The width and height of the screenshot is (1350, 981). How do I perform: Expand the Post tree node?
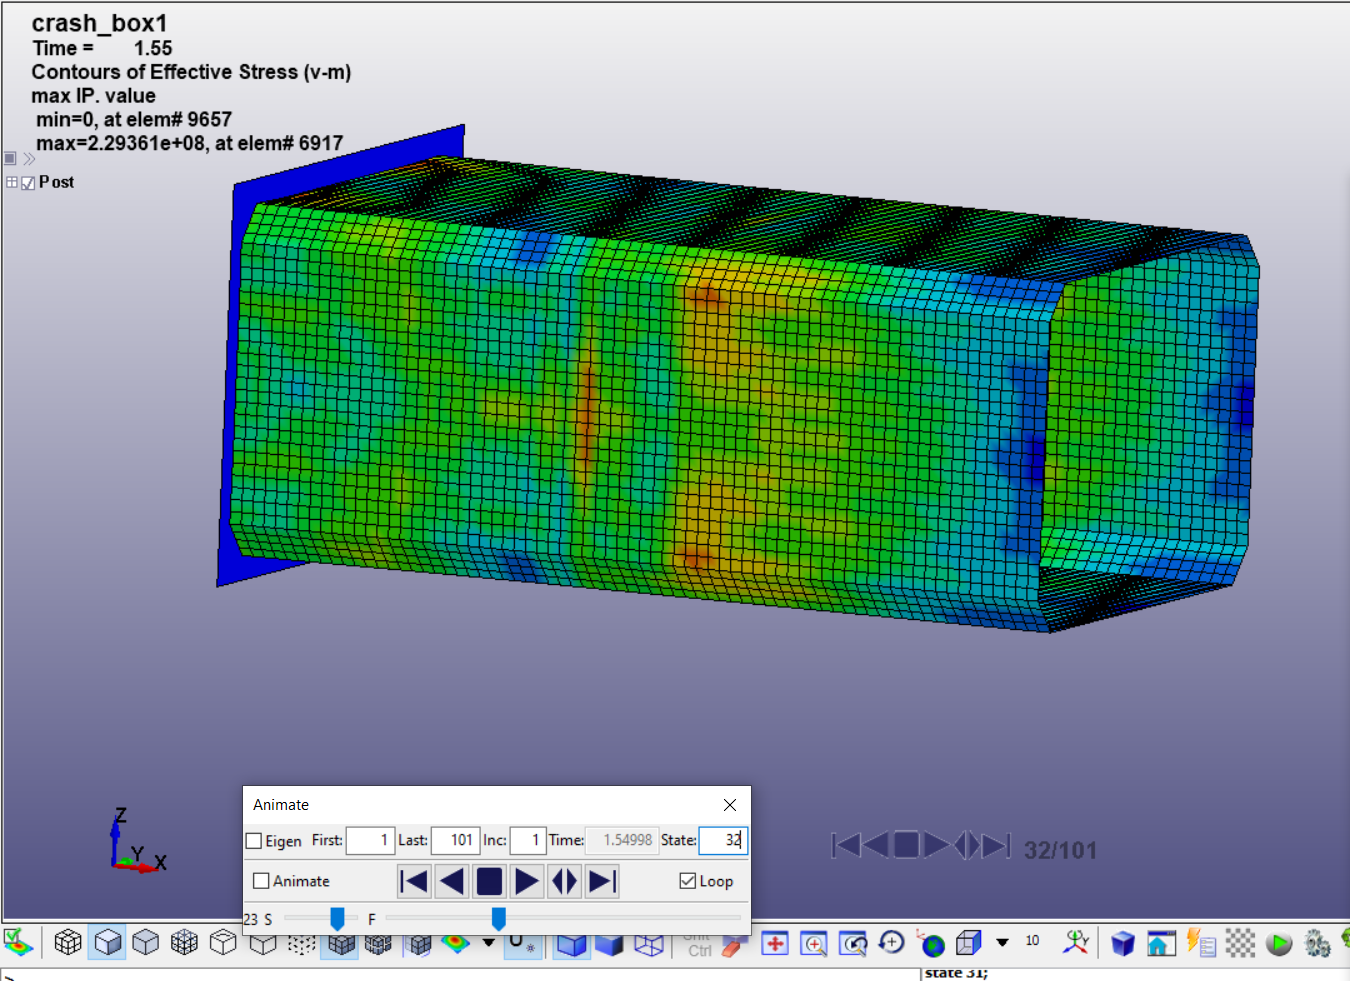coord(11,182)
